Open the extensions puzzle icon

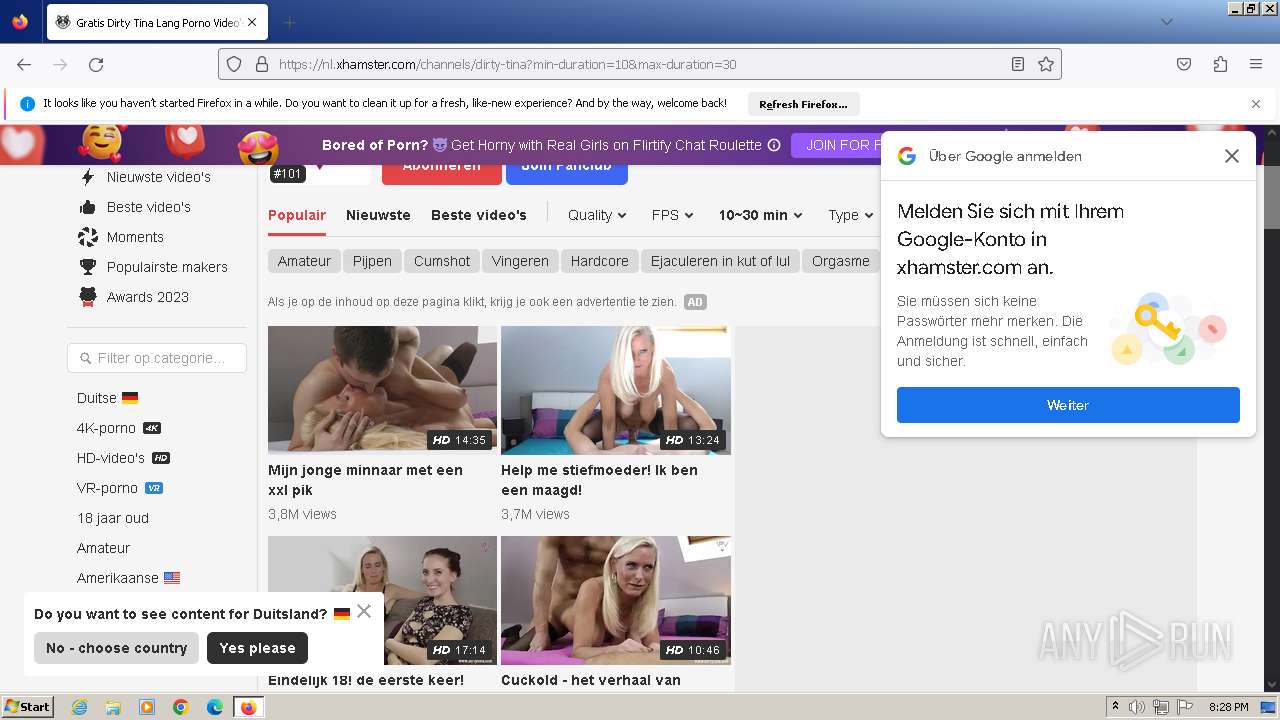1220,64
